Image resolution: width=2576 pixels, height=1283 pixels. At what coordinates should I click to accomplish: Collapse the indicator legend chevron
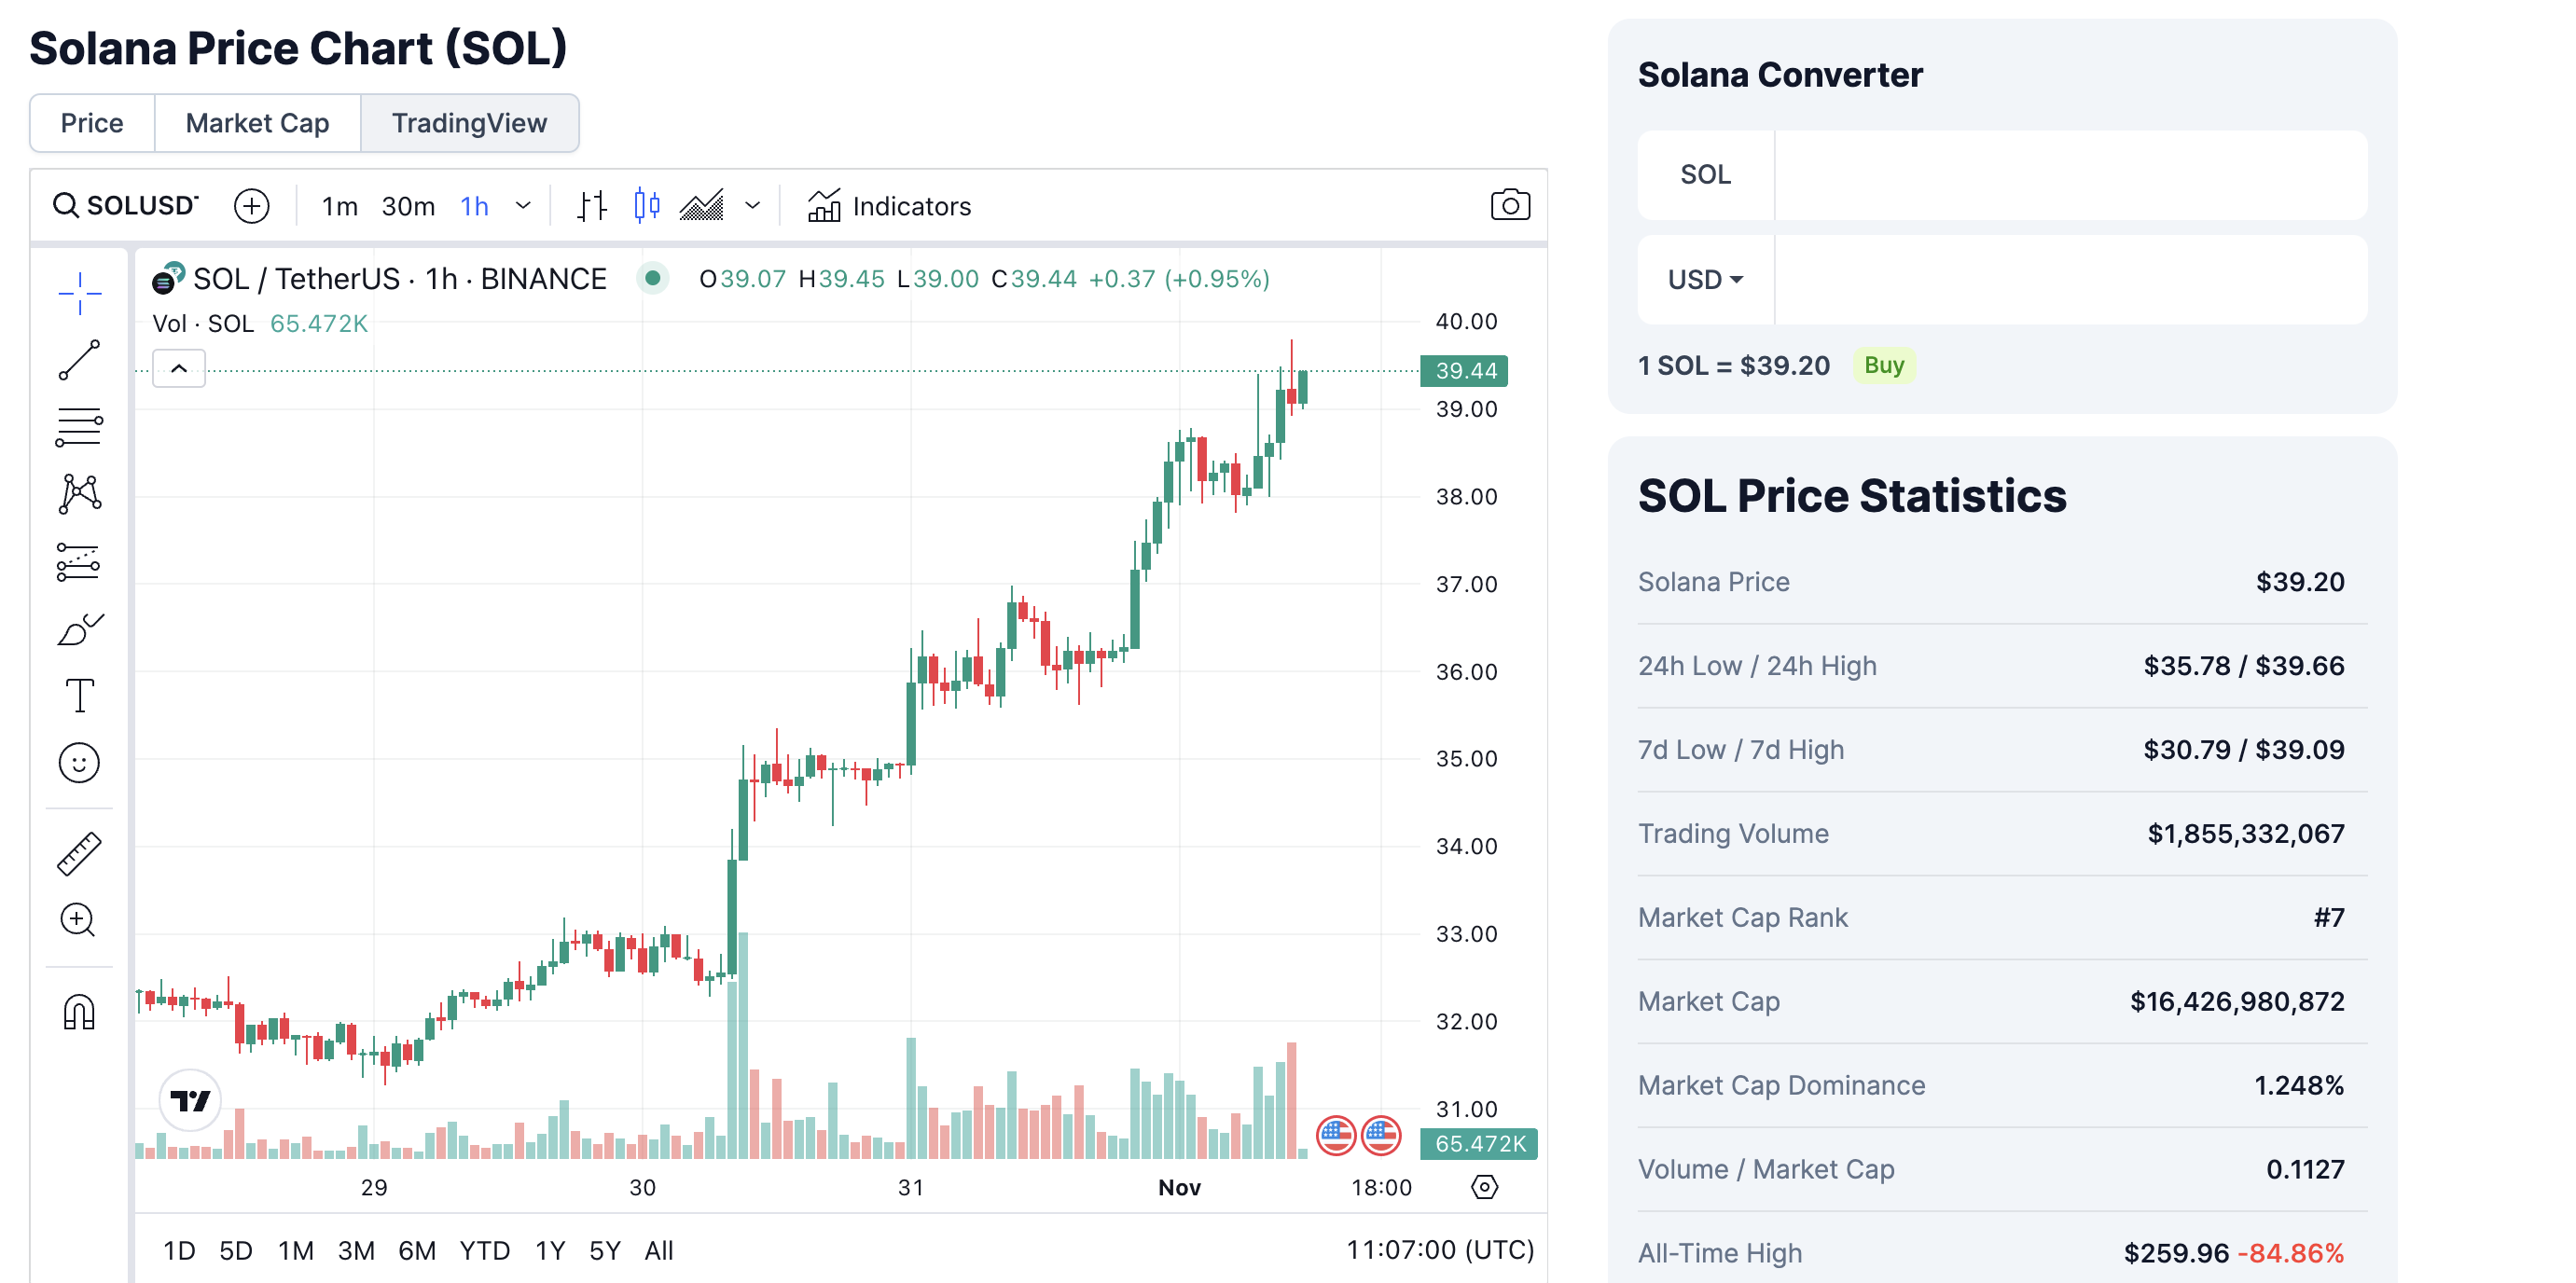(x=179, y=368)
